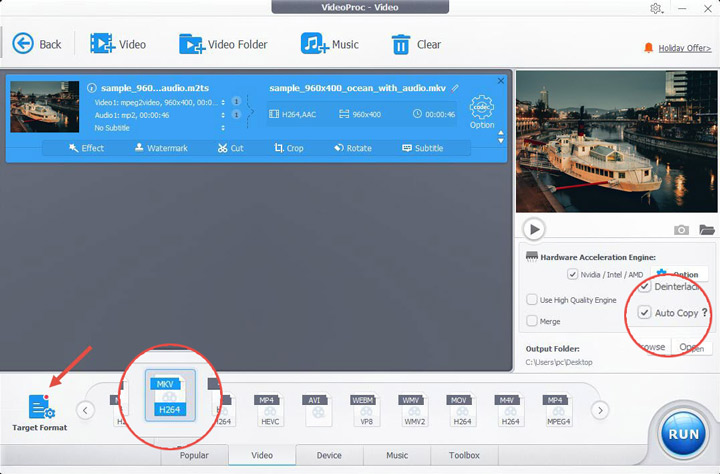Move the video item down the list

(501, 141)
